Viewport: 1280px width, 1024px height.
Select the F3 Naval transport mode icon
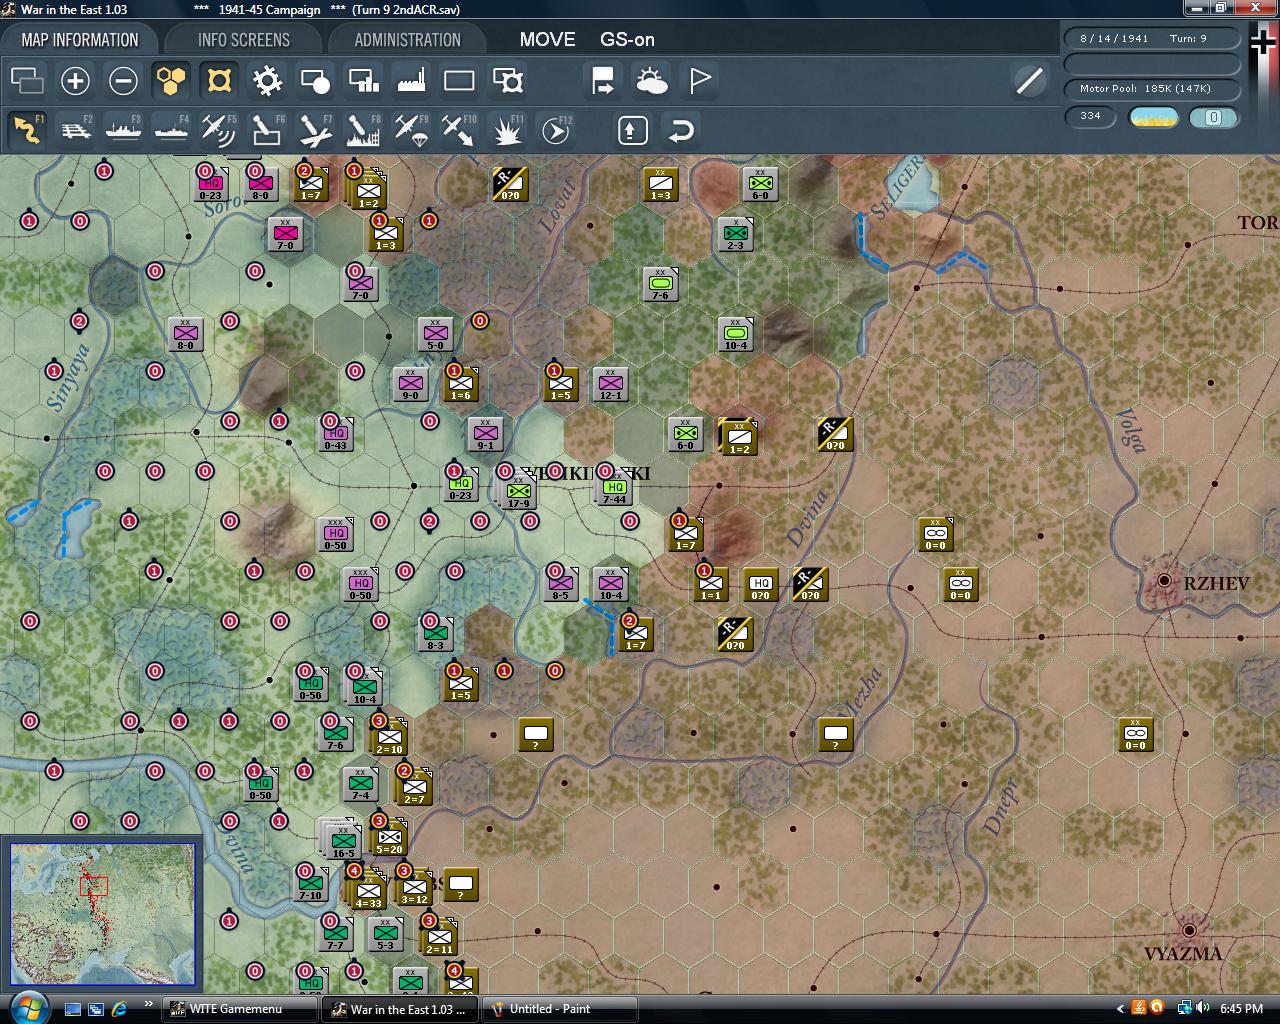pos(124,129)
